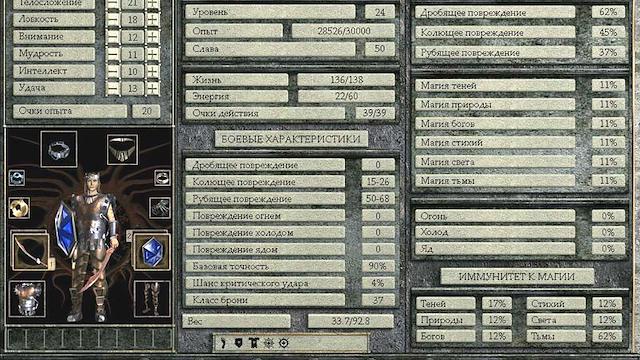Select the chest armor slot

(27, 299)
